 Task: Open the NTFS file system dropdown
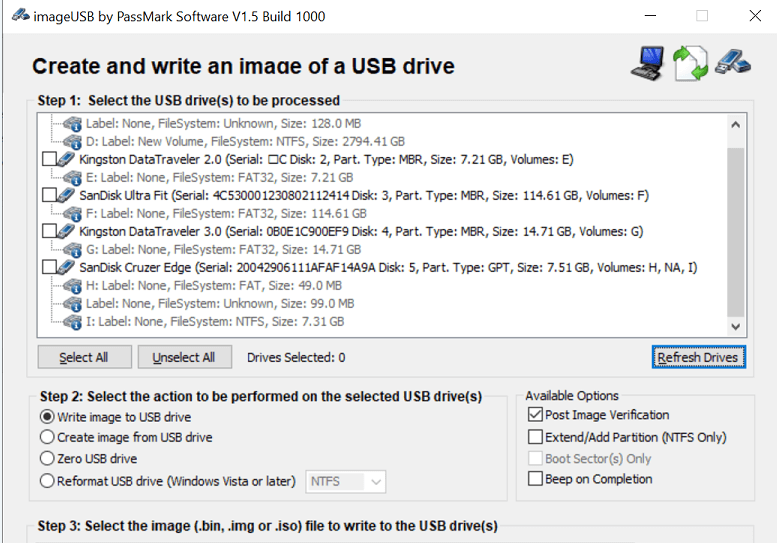346,481
